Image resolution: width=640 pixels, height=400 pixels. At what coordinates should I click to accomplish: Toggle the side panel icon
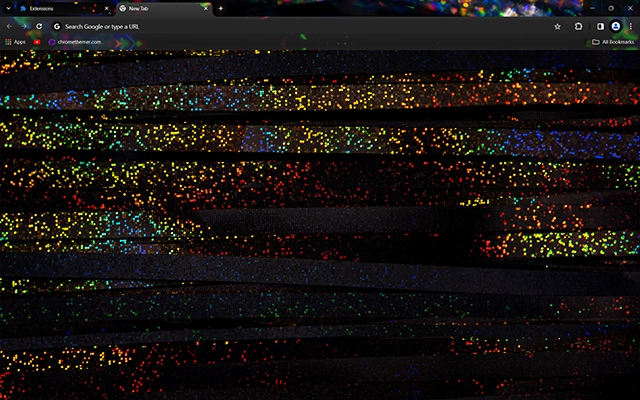click(600, 27)
